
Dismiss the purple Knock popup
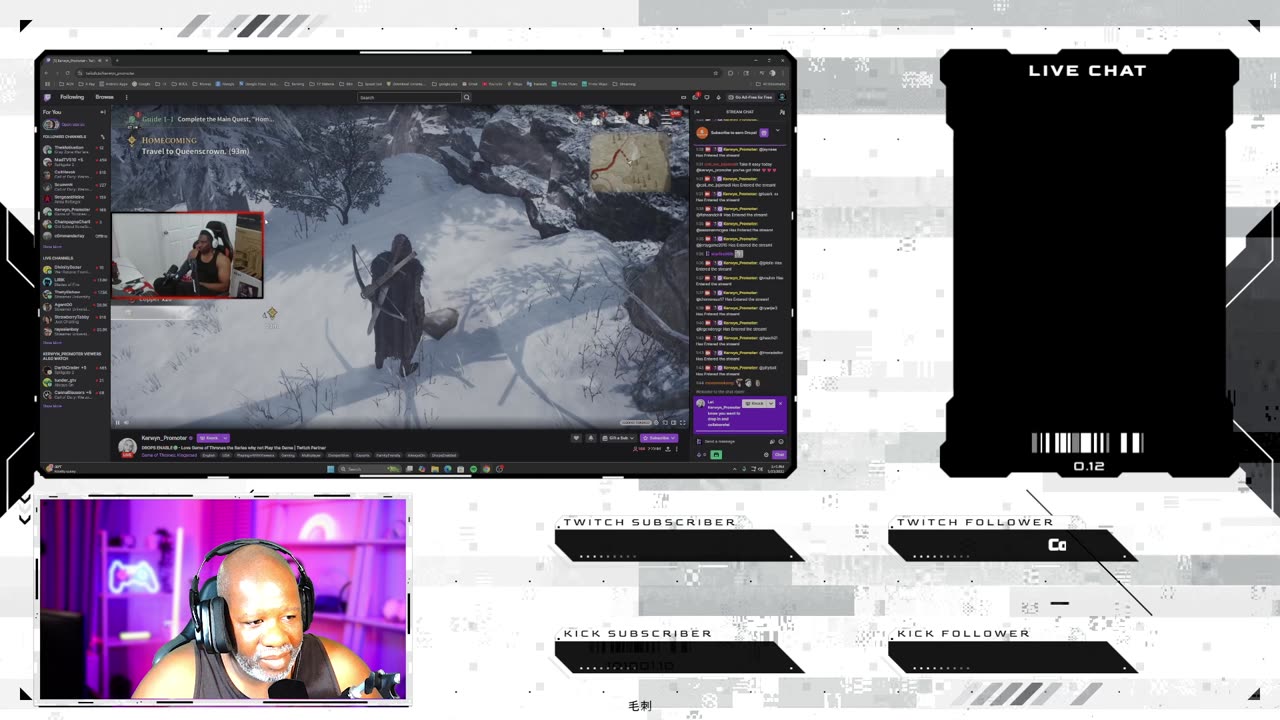(780, 403)
